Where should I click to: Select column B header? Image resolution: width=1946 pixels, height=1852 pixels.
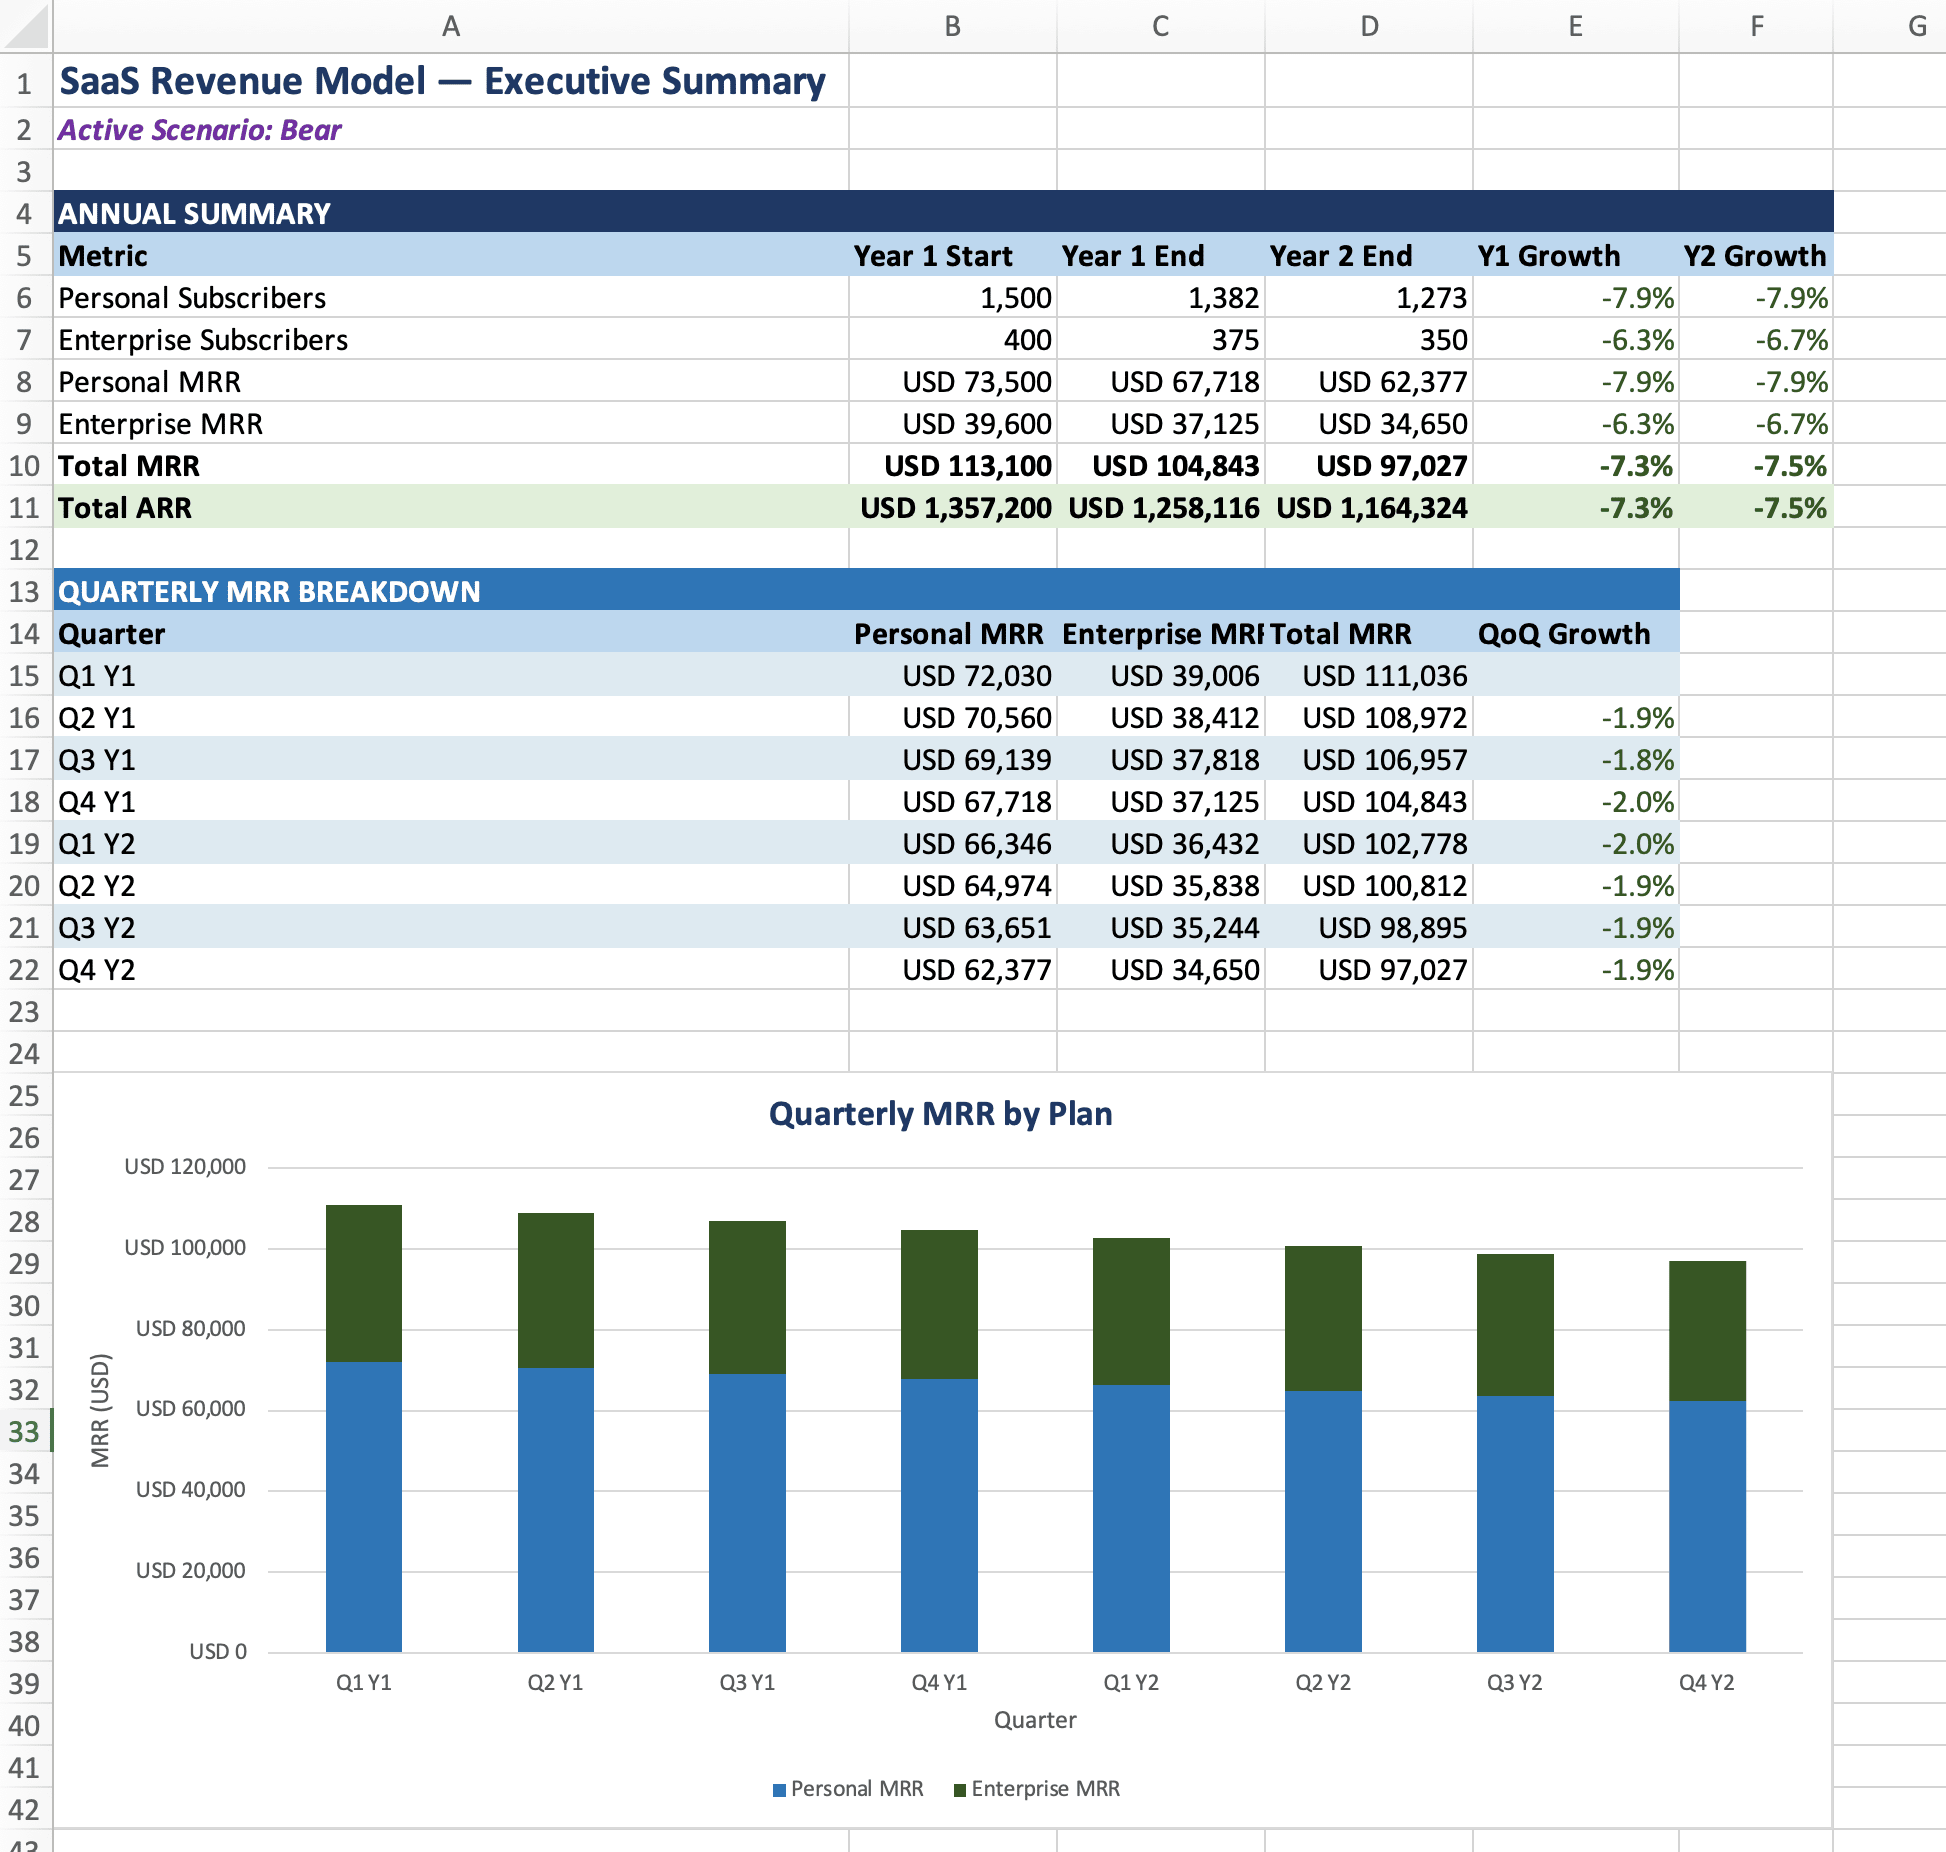tap(952, 26)
